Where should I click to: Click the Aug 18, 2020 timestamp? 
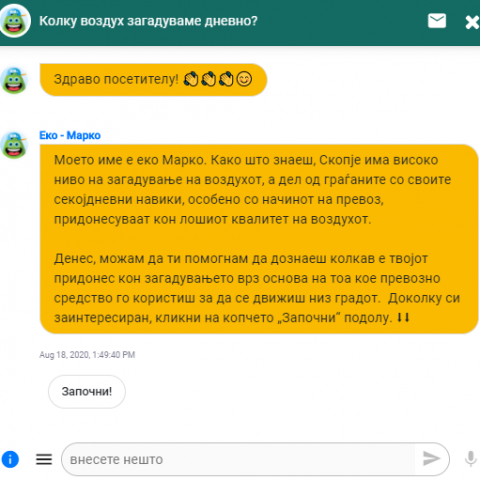(87, 355)
